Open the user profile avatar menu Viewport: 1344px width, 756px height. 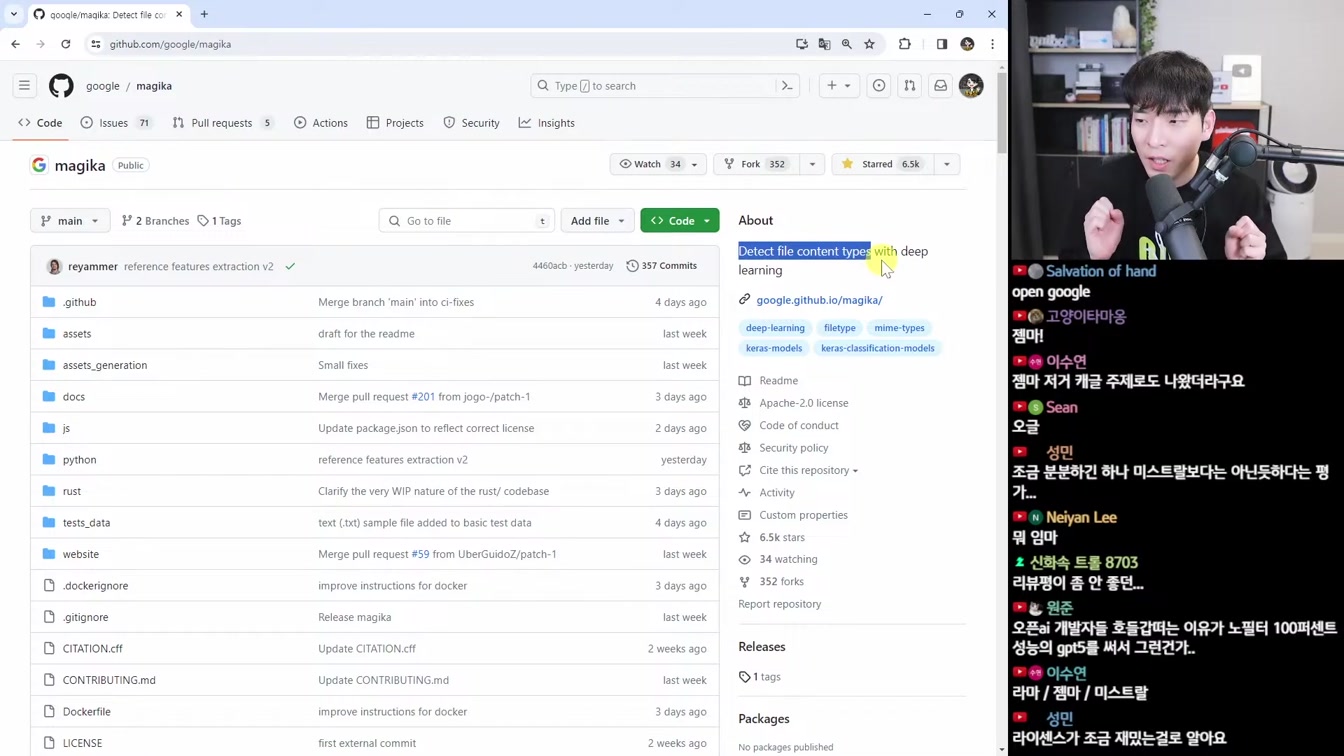971,86
